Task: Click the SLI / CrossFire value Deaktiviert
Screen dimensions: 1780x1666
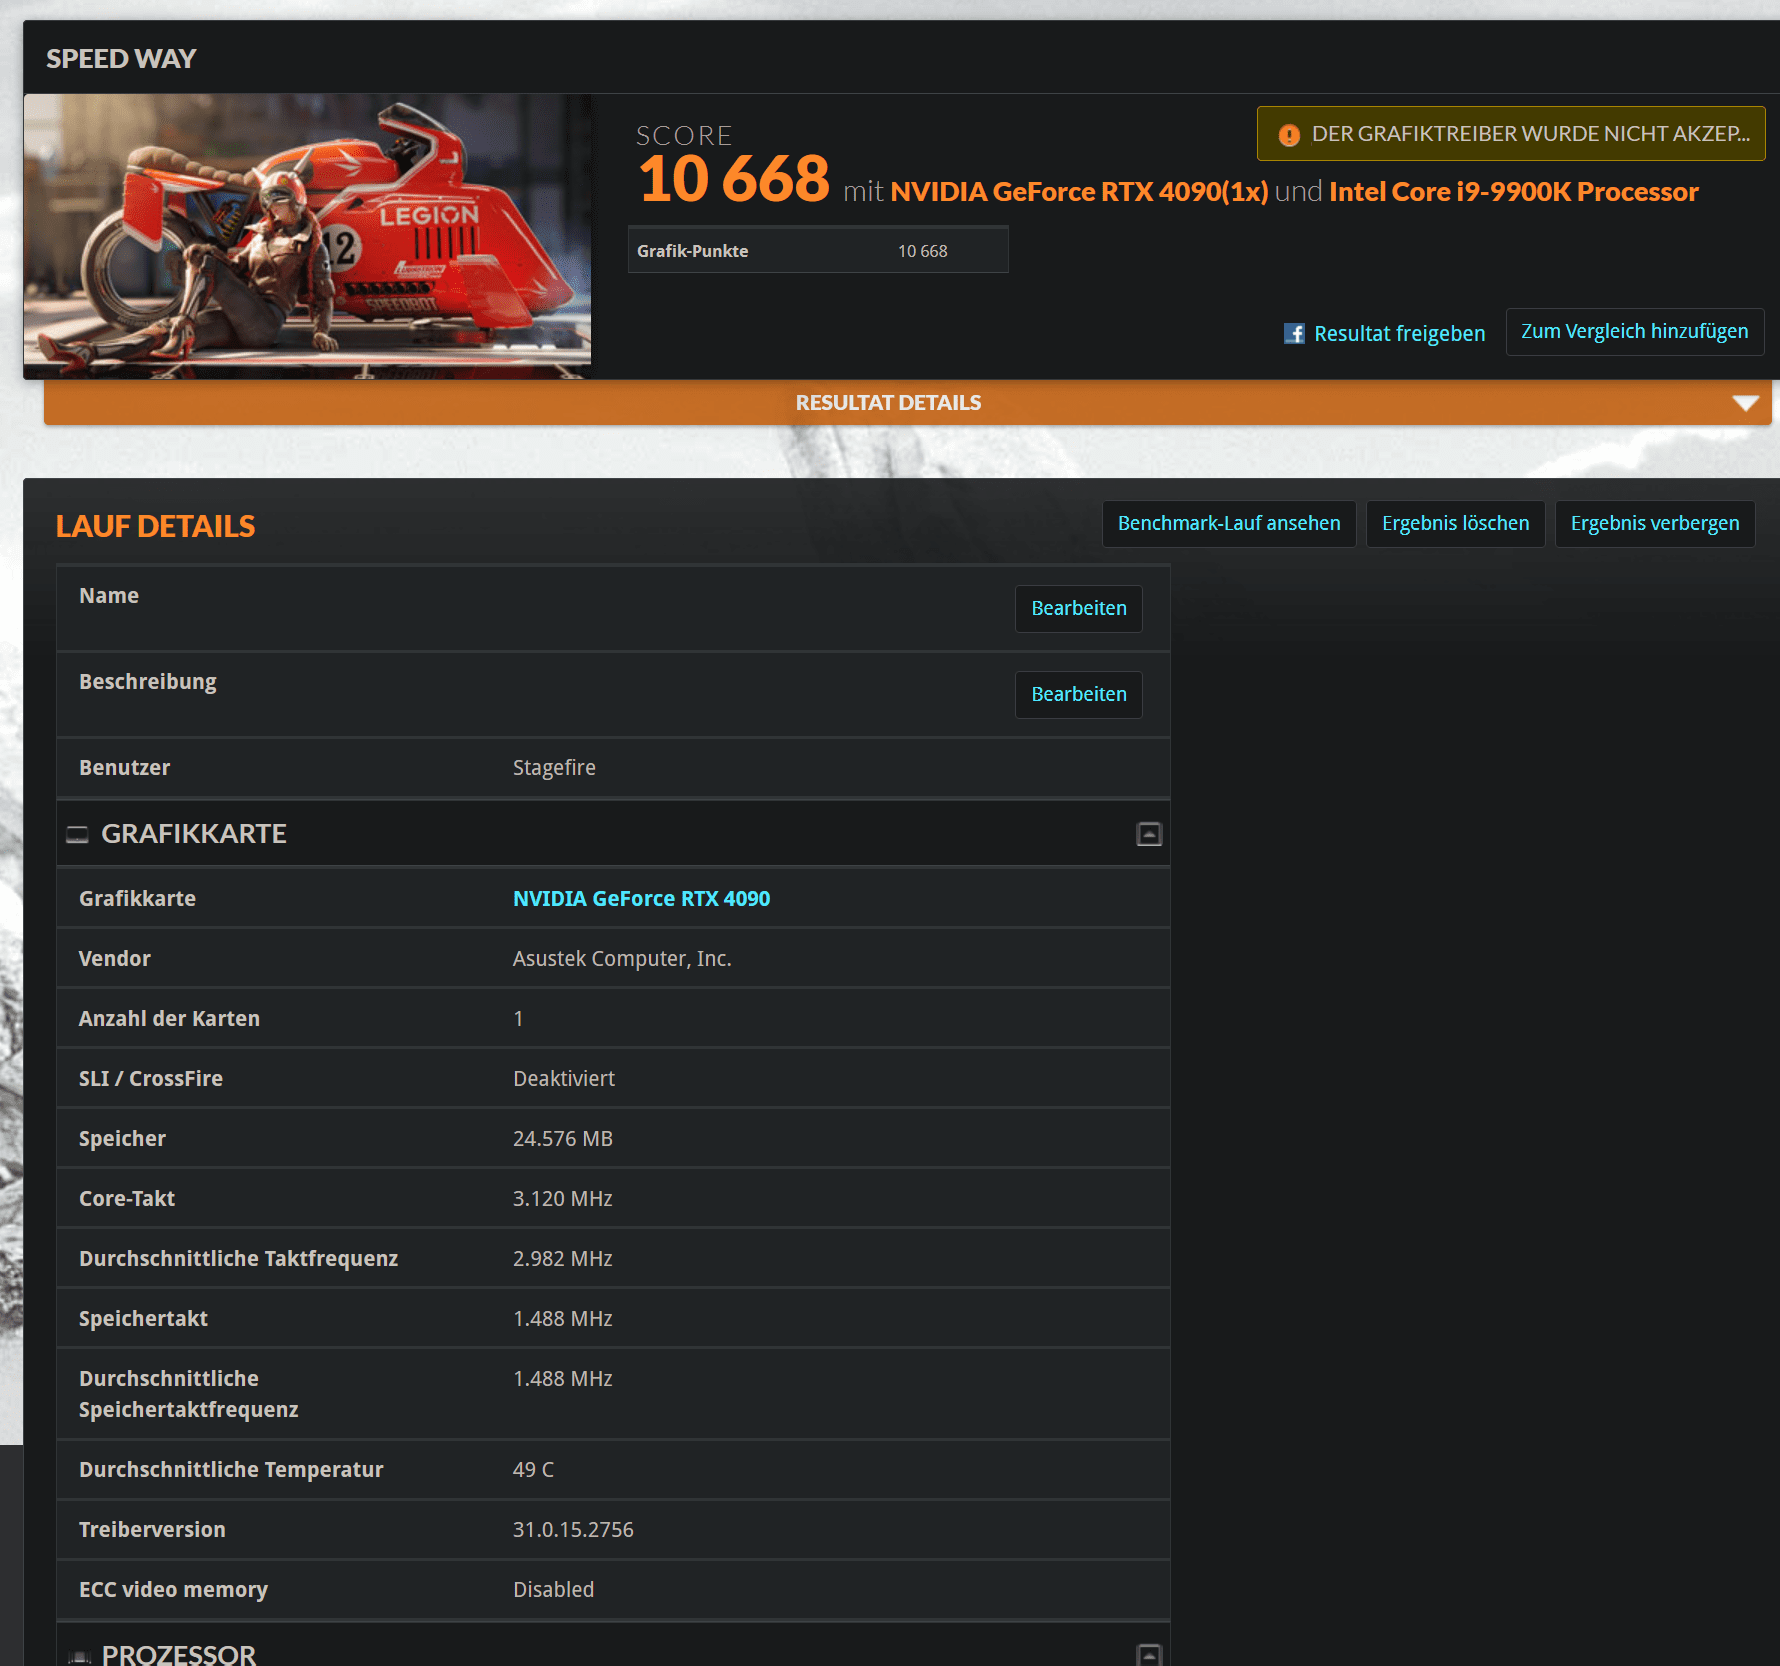Action: pyautogui.click(x=564, y=1079)
